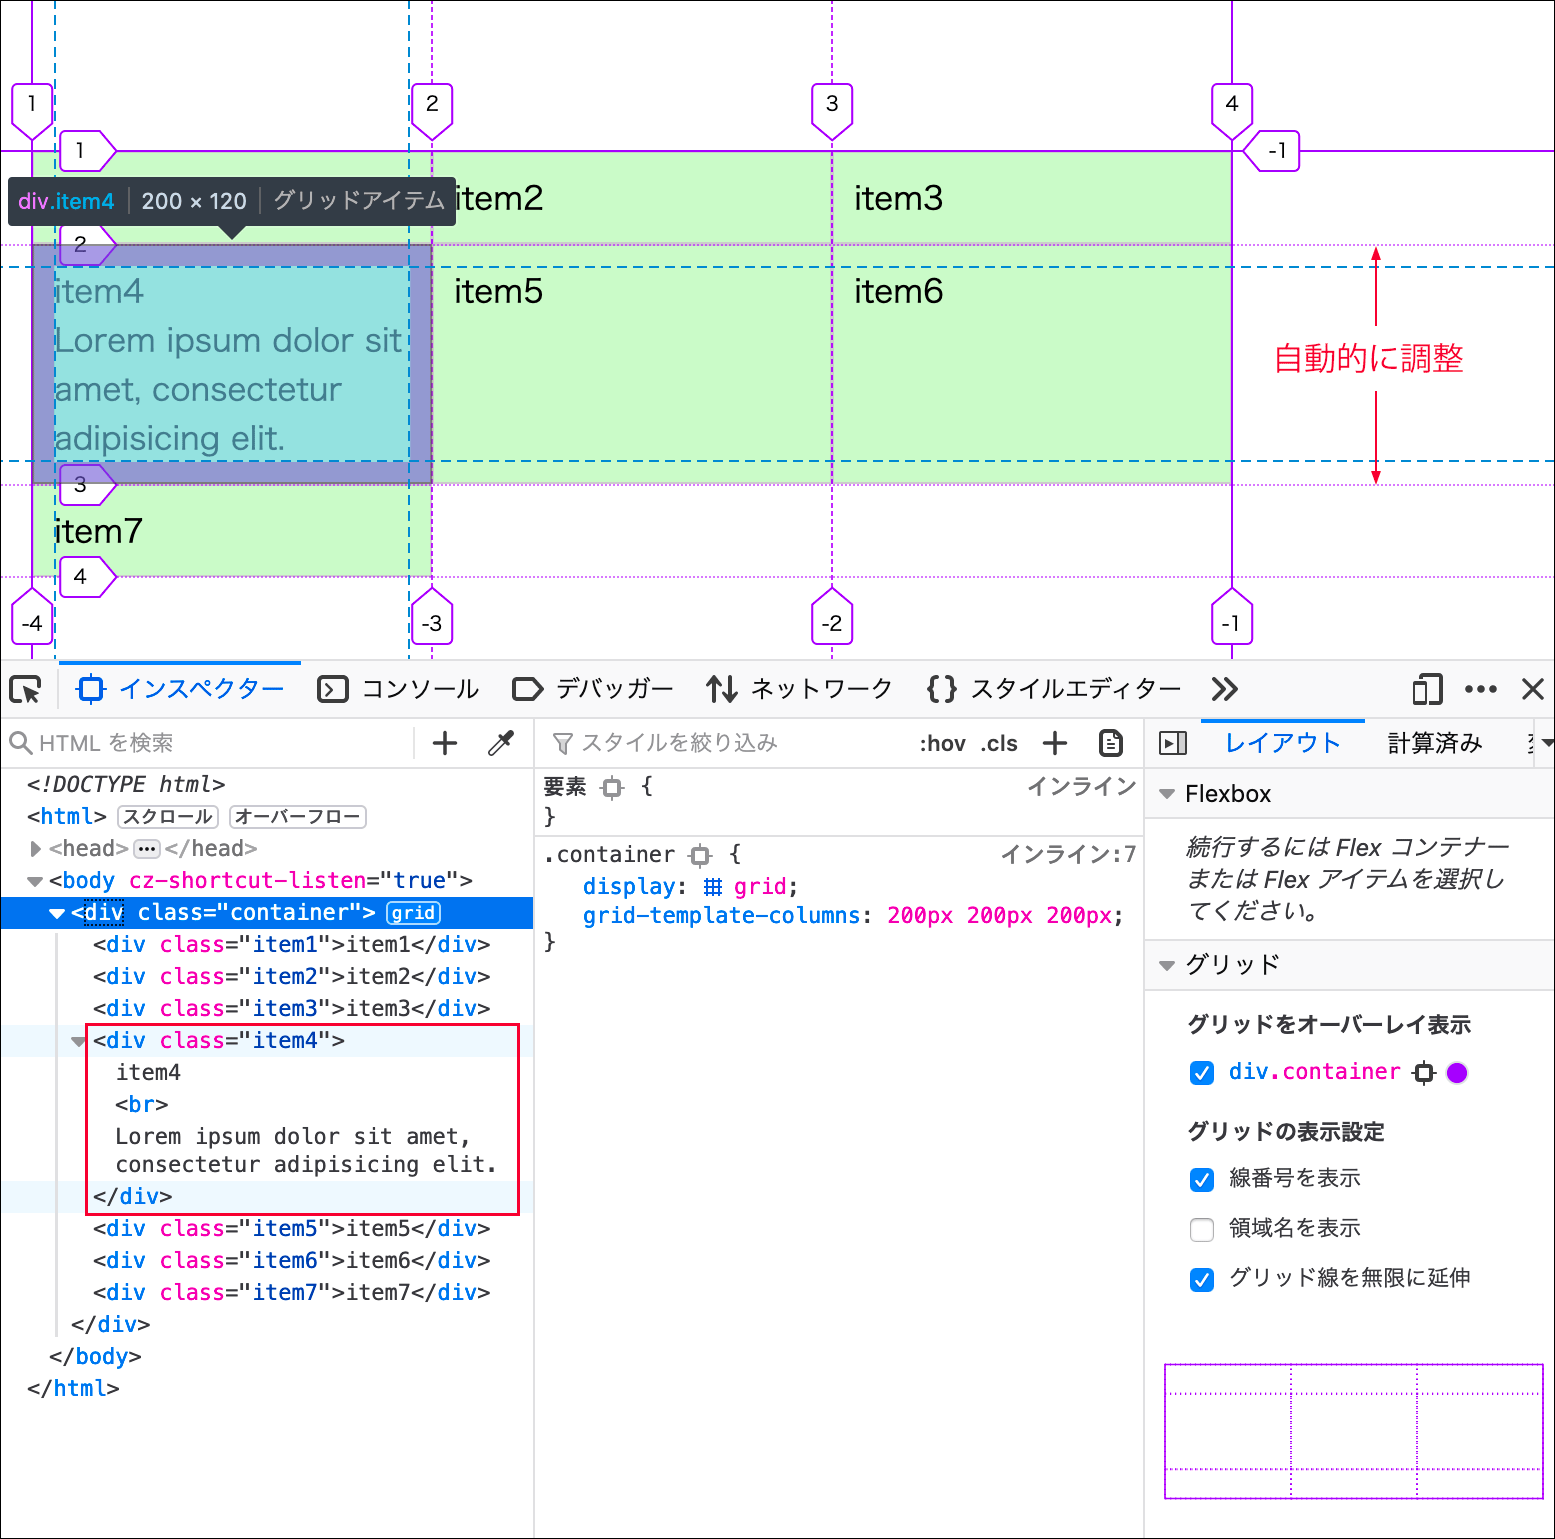Open the Computed styles tab
The width and height of the screenshot is (1555, 1539).
click(1434, 743)
